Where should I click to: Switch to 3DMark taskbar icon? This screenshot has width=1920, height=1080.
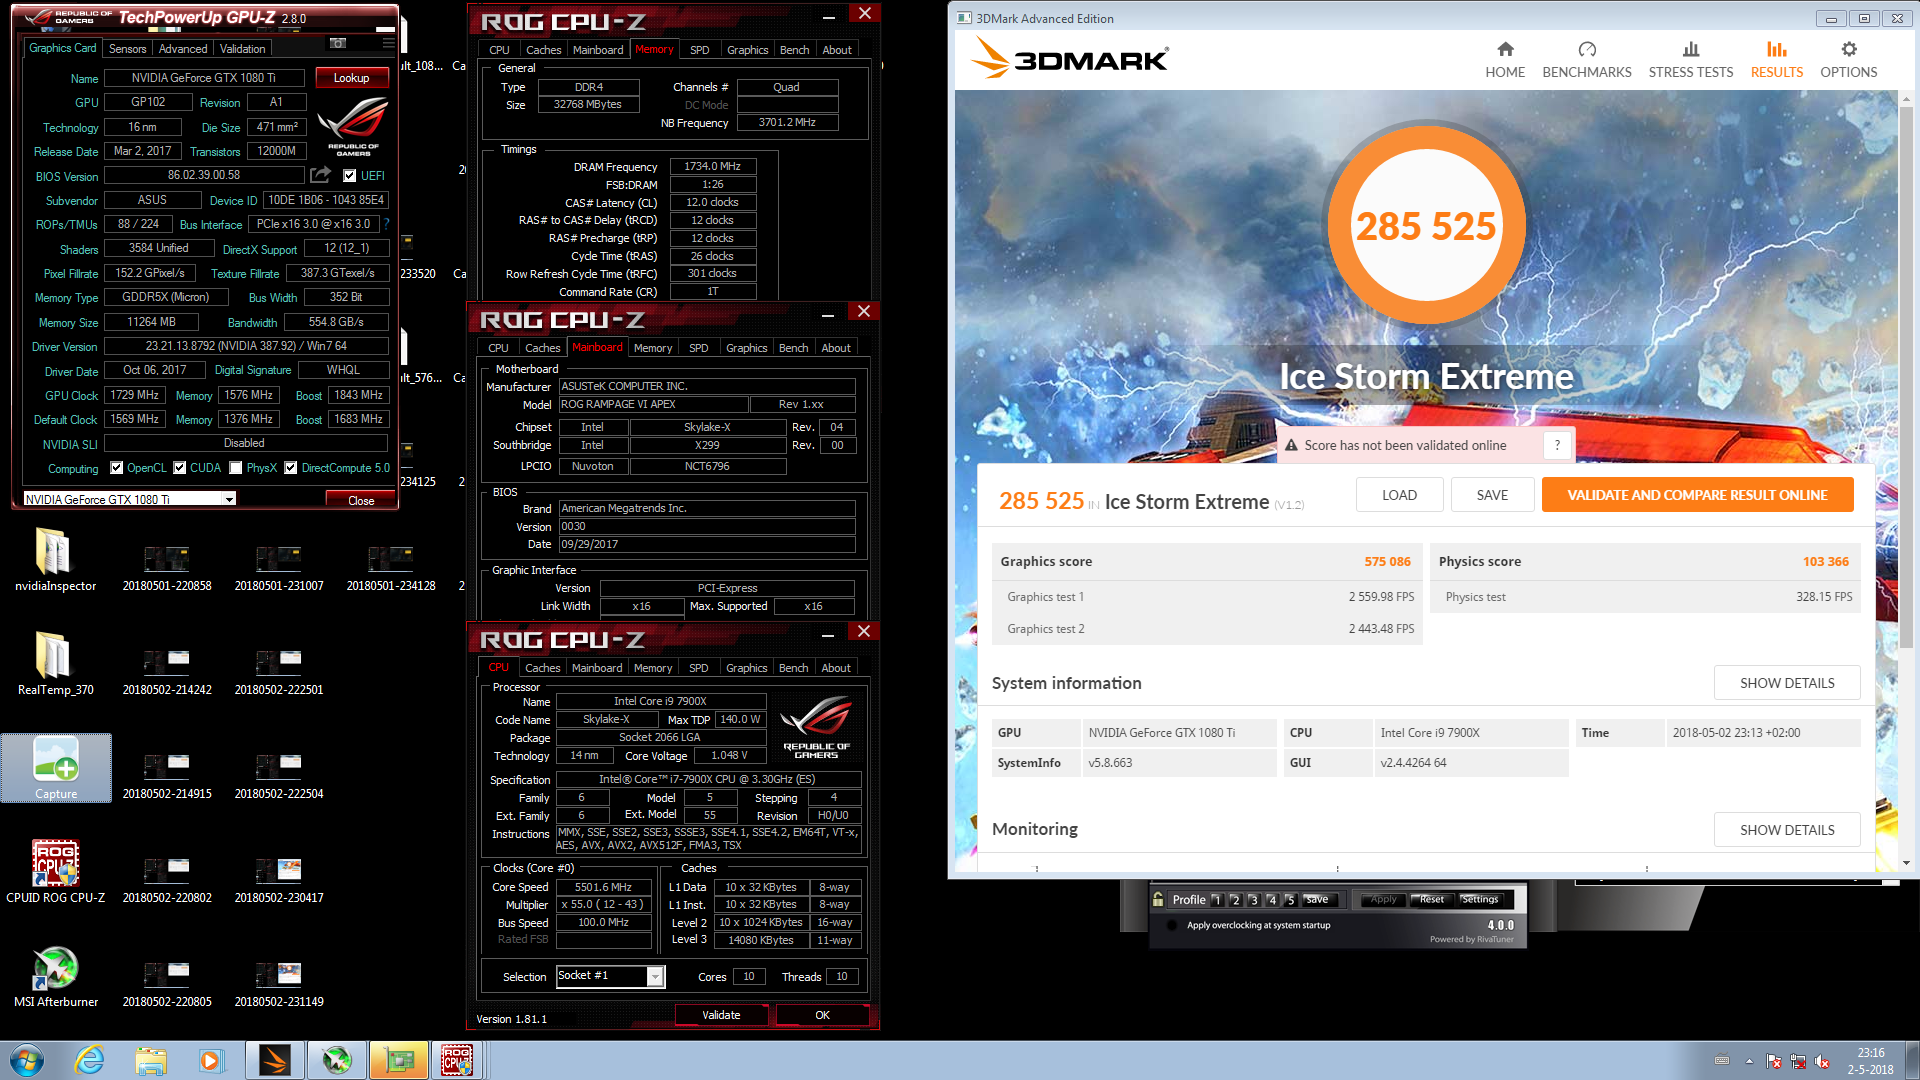274,1060
